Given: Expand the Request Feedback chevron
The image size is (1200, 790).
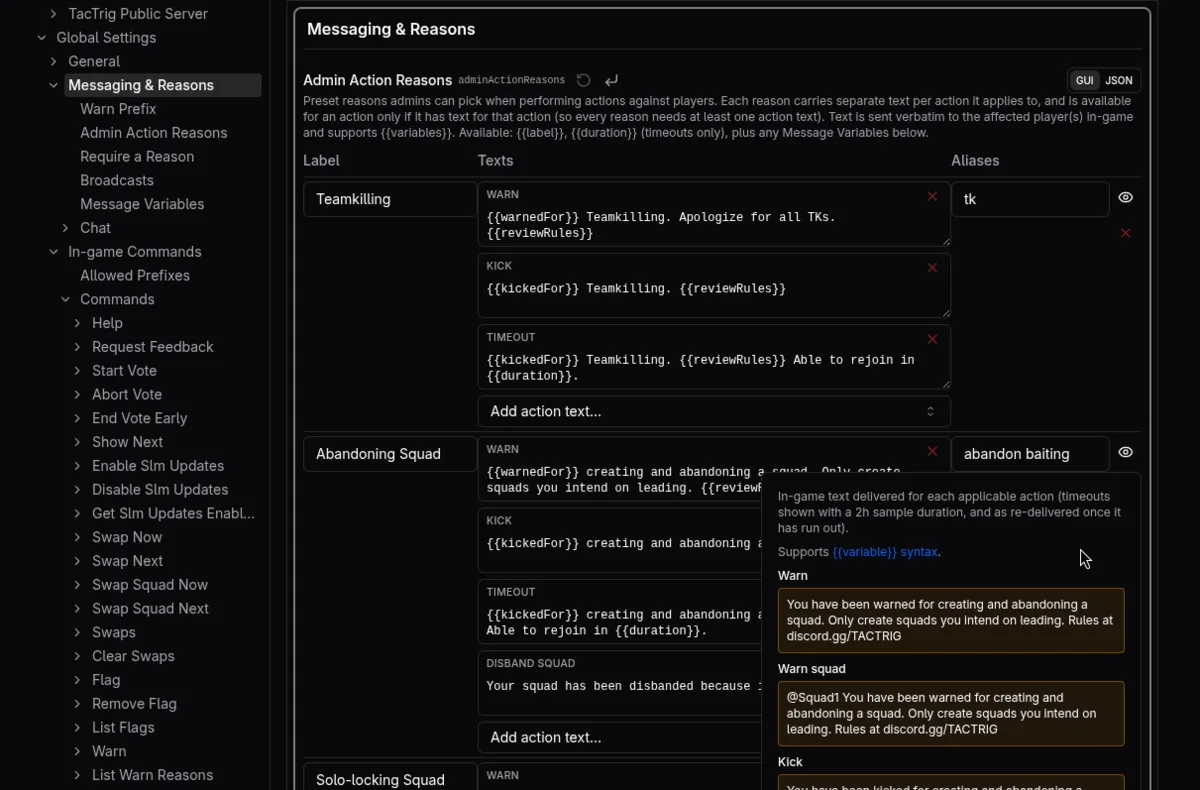Looking at the screenshot, I should pos(77,347).
